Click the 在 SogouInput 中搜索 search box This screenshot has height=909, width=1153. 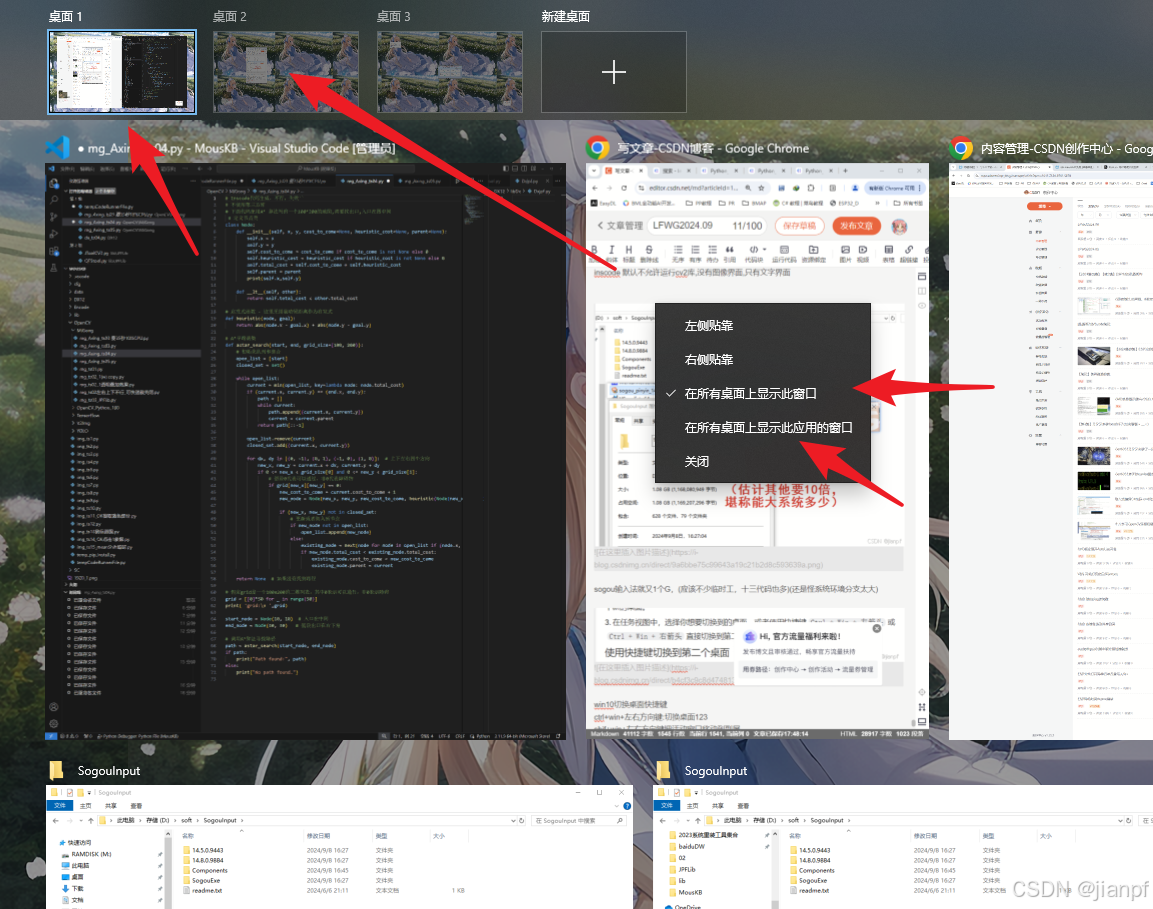[579, 821]
